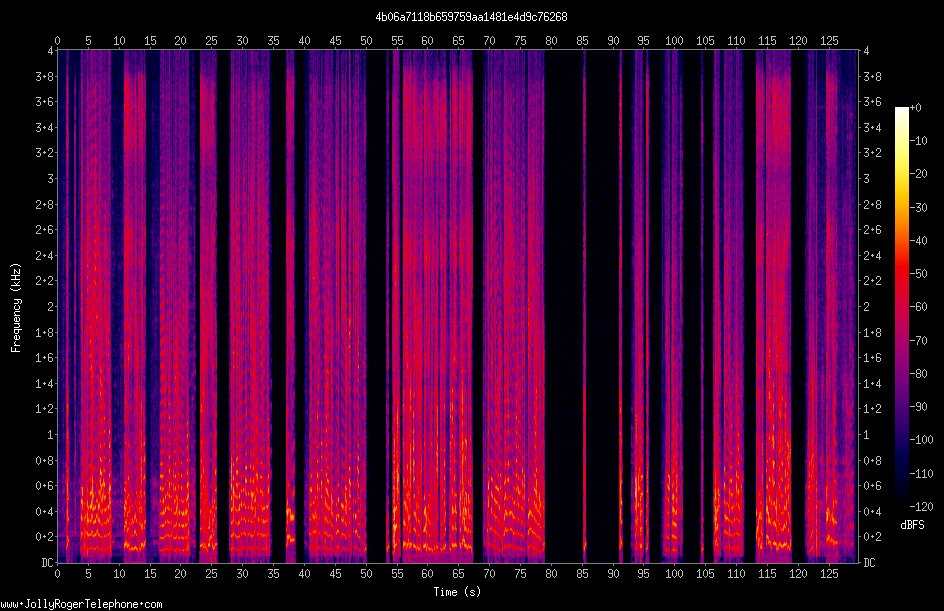This screenshot has height=611, width=944.
Task: Select the "-100" value on the dBFS scale
Action: pyautogui.click(x=921, y=440)
